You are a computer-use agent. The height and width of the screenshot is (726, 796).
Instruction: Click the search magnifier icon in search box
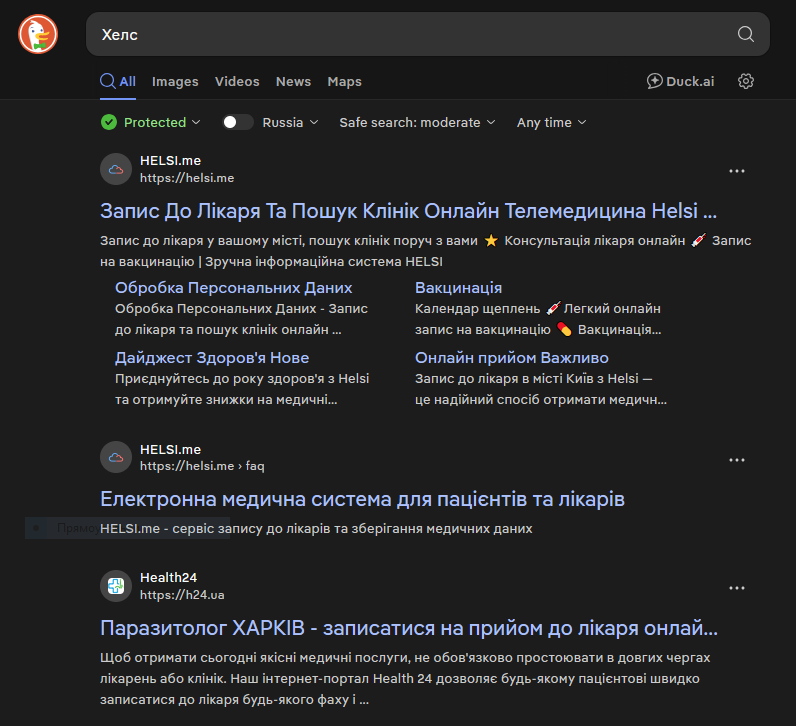[x=745, y=34]
